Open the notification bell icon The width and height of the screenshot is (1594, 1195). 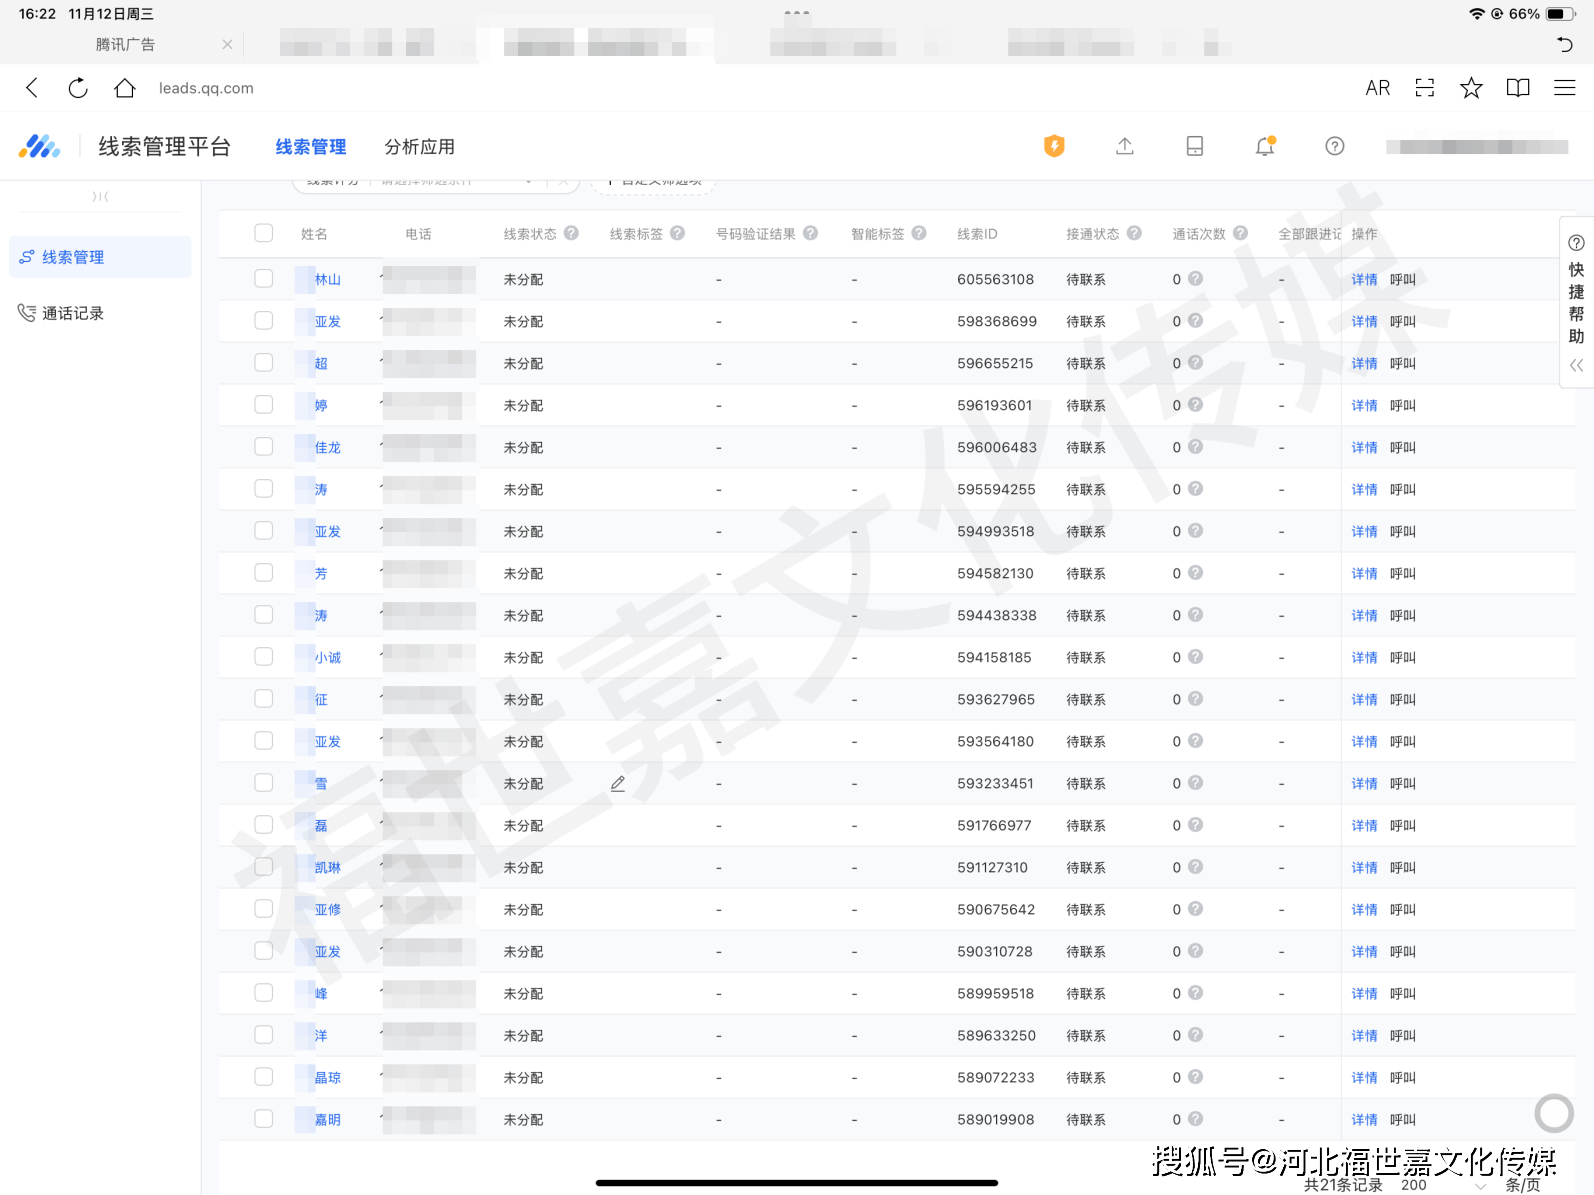pyautogui.click(x=1264, y=146)
